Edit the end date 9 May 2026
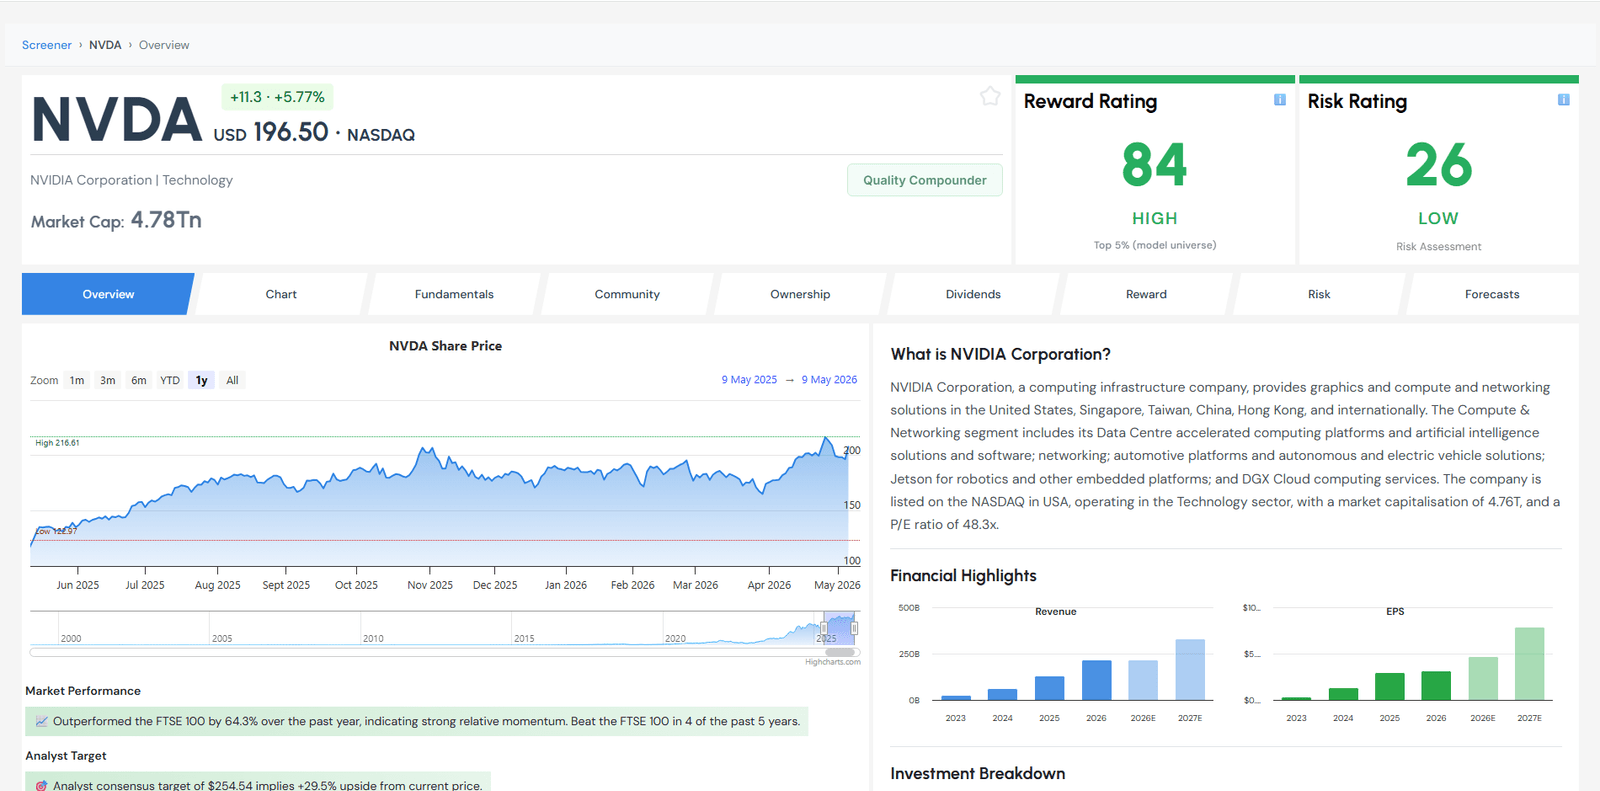Screen dimensions: 1600x791 pos(829,380)
